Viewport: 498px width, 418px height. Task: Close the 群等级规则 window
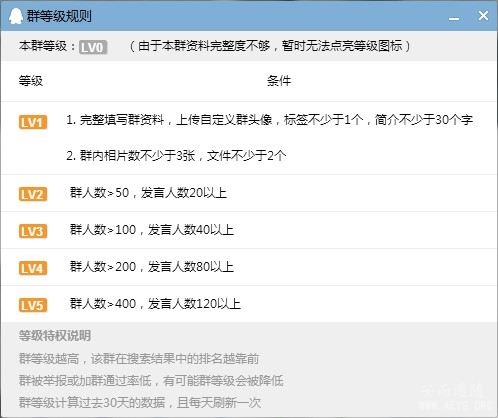coord(483,15)
